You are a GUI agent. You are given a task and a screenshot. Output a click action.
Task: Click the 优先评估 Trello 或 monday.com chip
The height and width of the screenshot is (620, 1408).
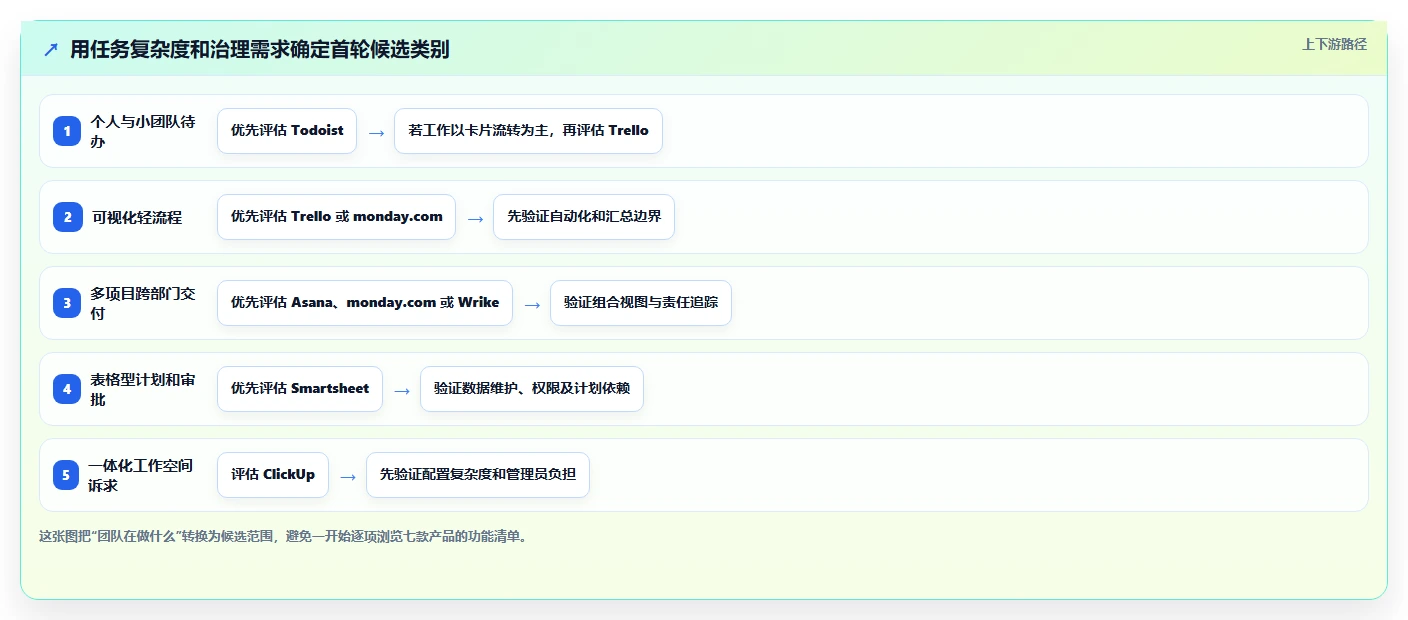336,217
